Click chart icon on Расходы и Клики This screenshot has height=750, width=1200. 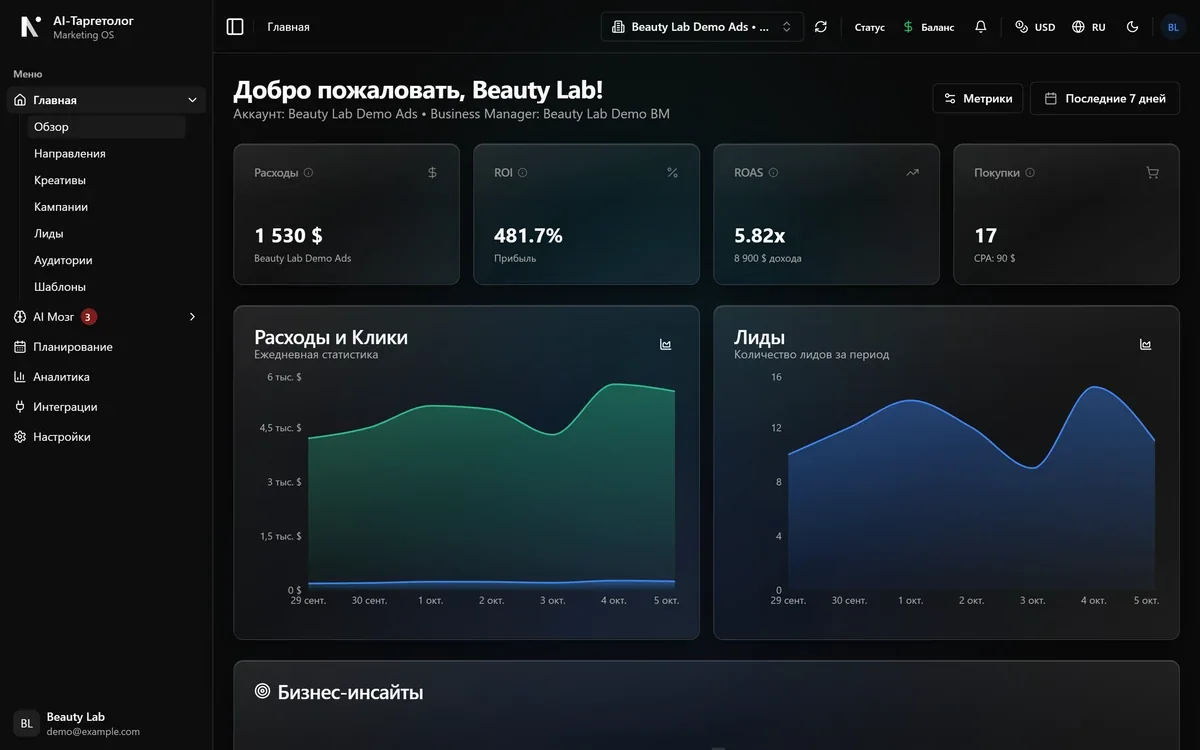tap(666, 344)
